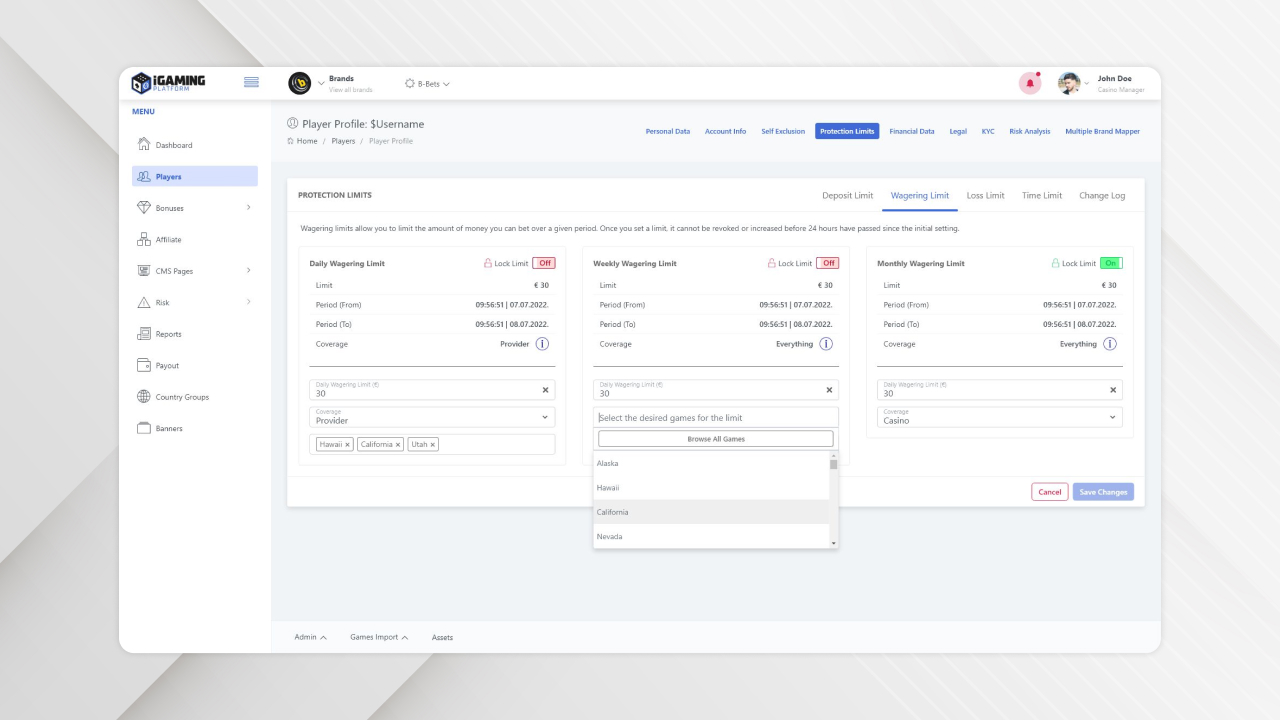Remove the Utah tag
Image resolution: width=1280 pixels, height=720 pixels.
coord(433,444)
